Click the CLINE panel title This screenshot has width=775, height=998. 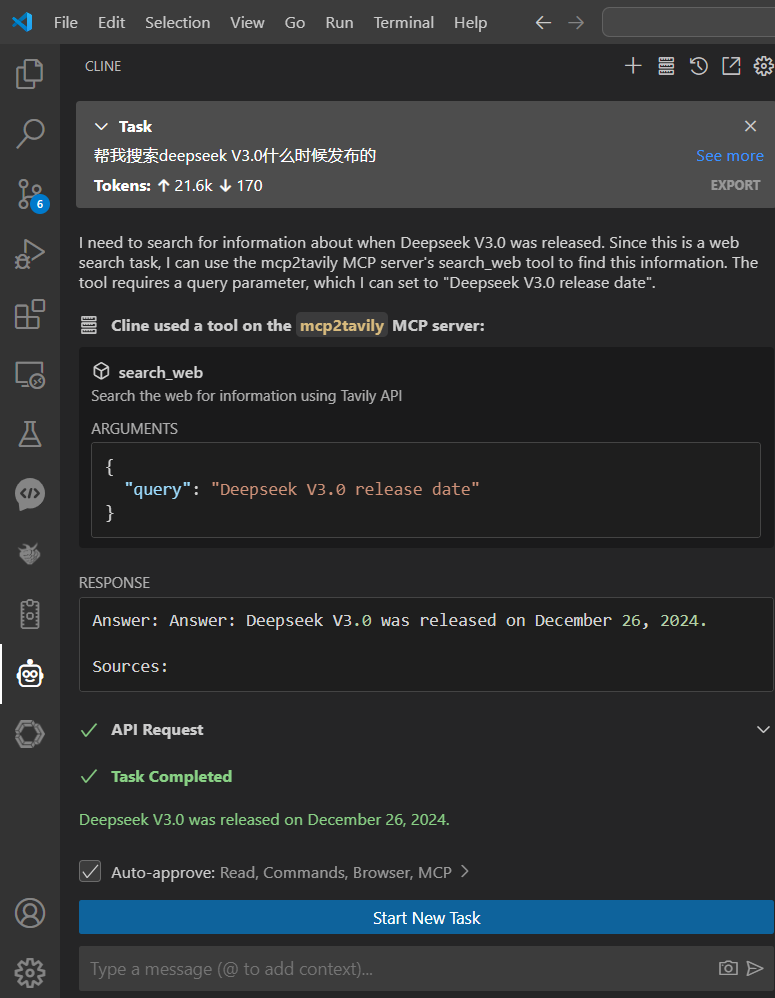click(x=103, y=66)
